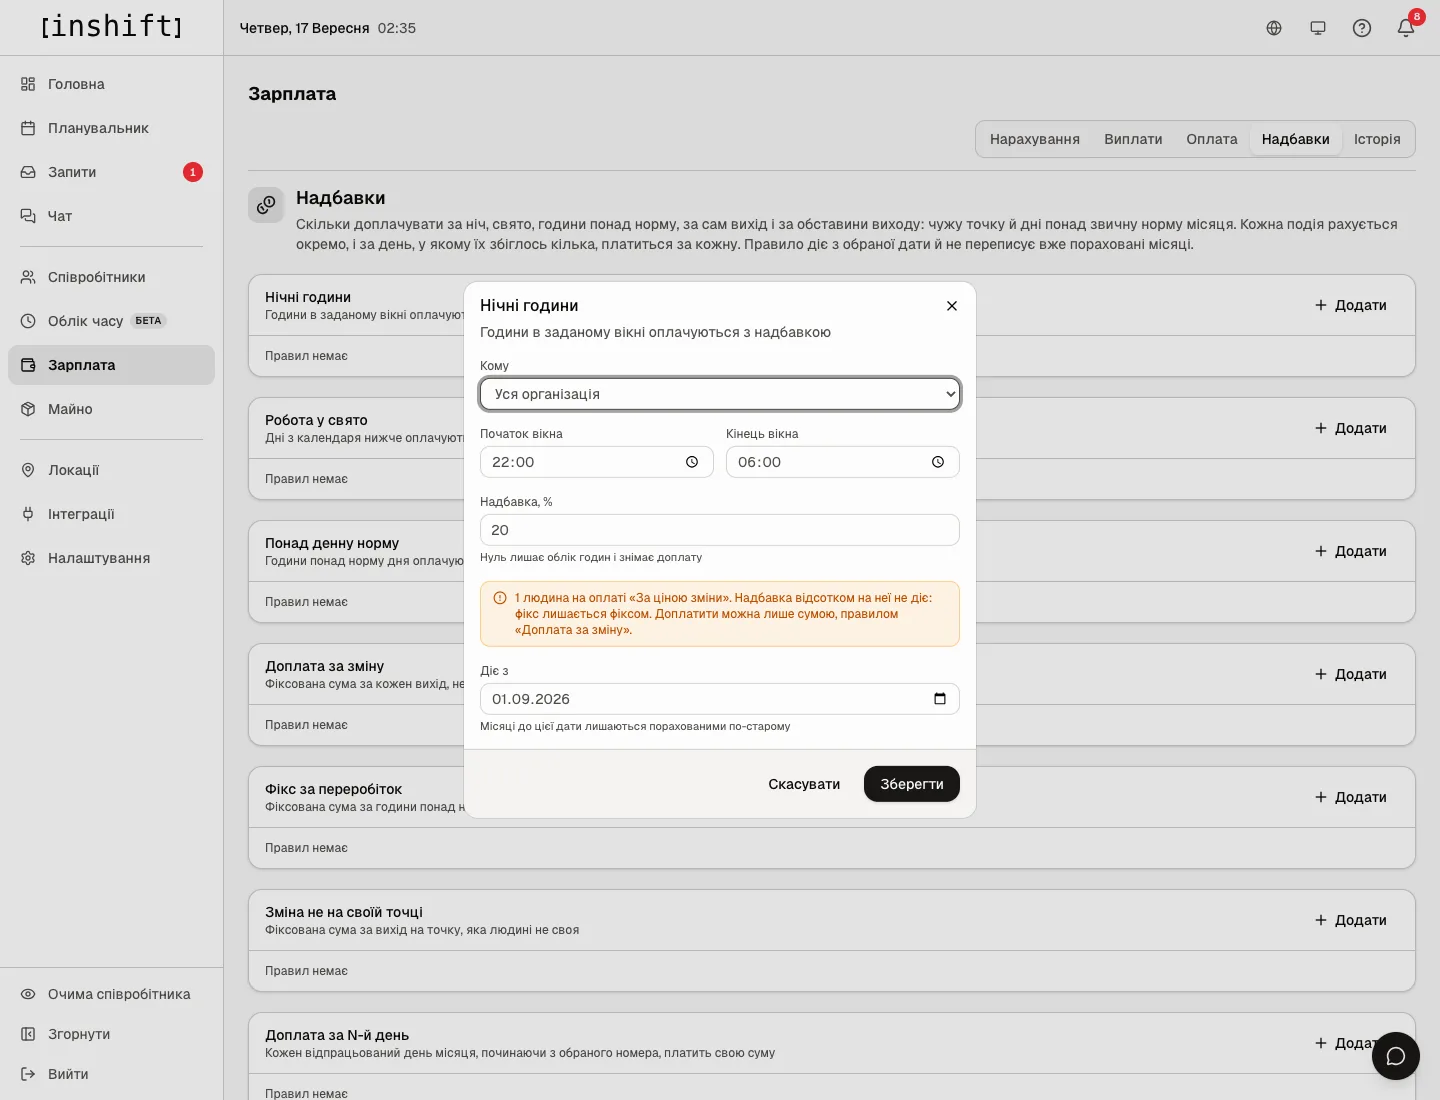This screenshot has height=1100, width=1440.
Task: Click clock icon in Кінець вікна field
Action: 938,462
